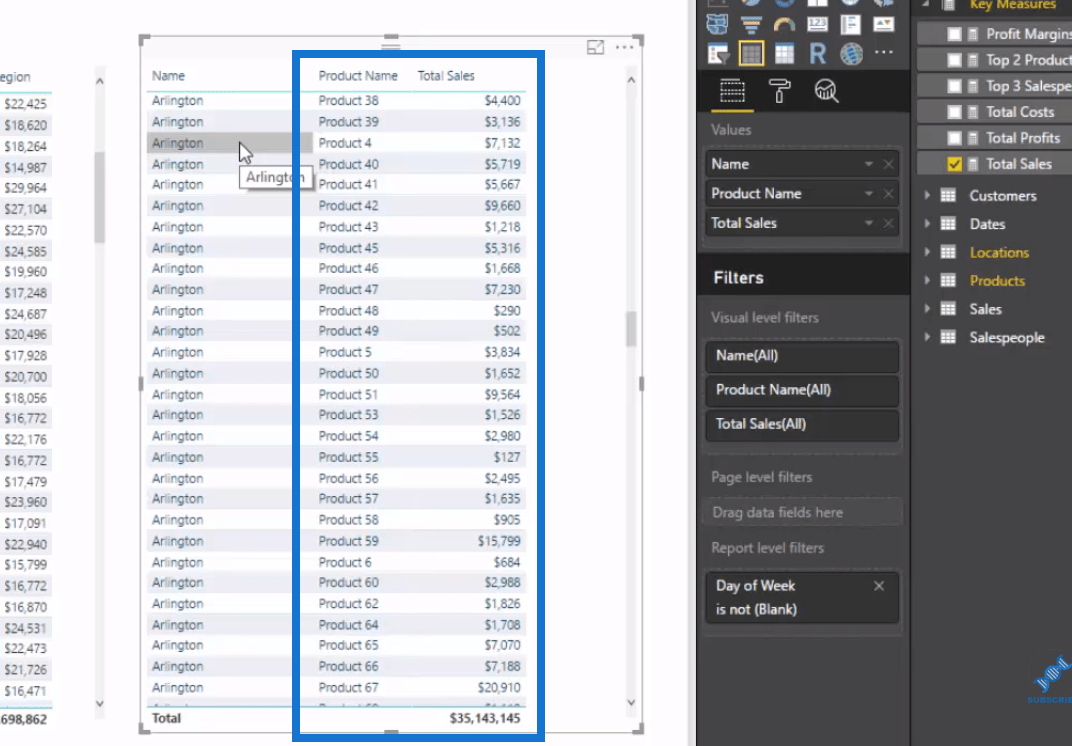Viewport: 1072px width, 746px height.
Task: Remove the Day of Week report filter
Action: (x=879, y=586)
